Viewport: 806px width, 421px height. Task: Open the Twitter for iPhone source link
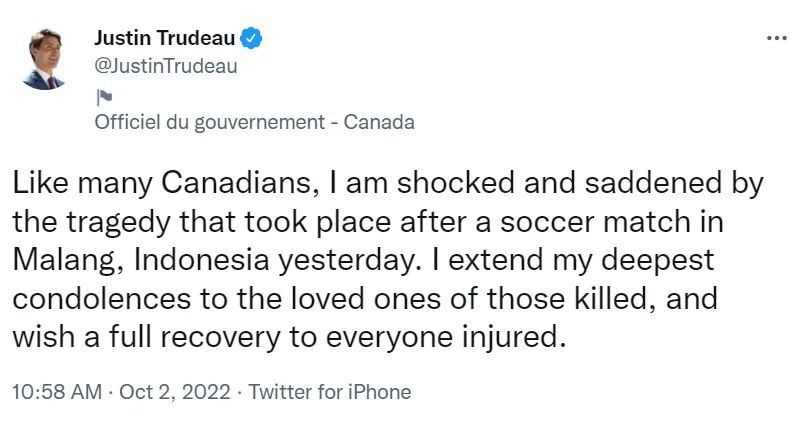tap(330, 392)
